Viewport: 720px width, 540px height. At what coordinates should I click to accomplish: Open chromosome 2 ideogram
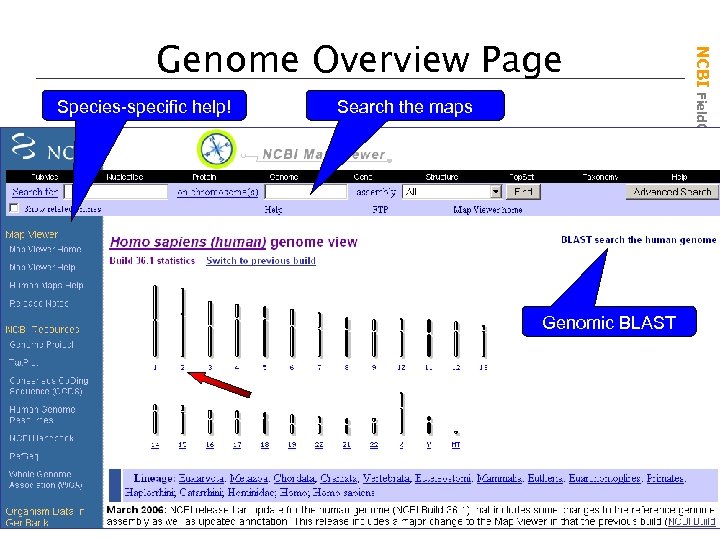click(x=183, y=322)
